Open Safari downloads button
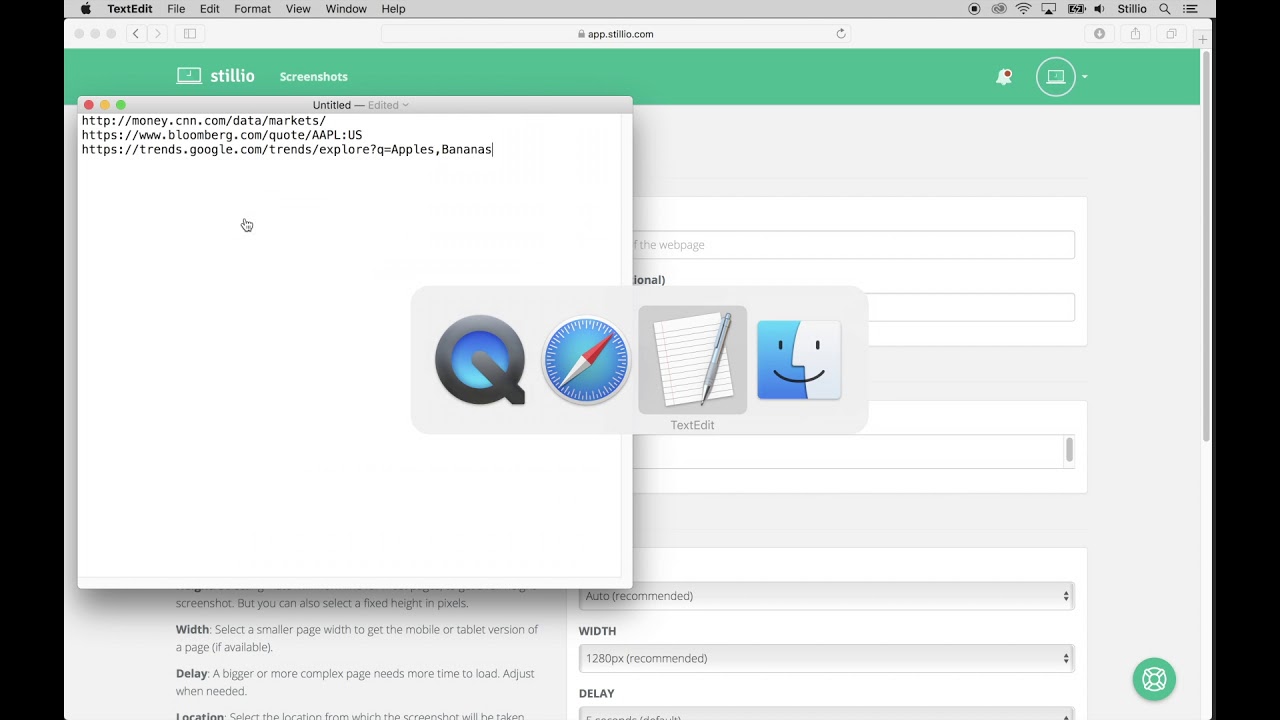Viewport: 1280px width, 720px height. coord(1100,34)
